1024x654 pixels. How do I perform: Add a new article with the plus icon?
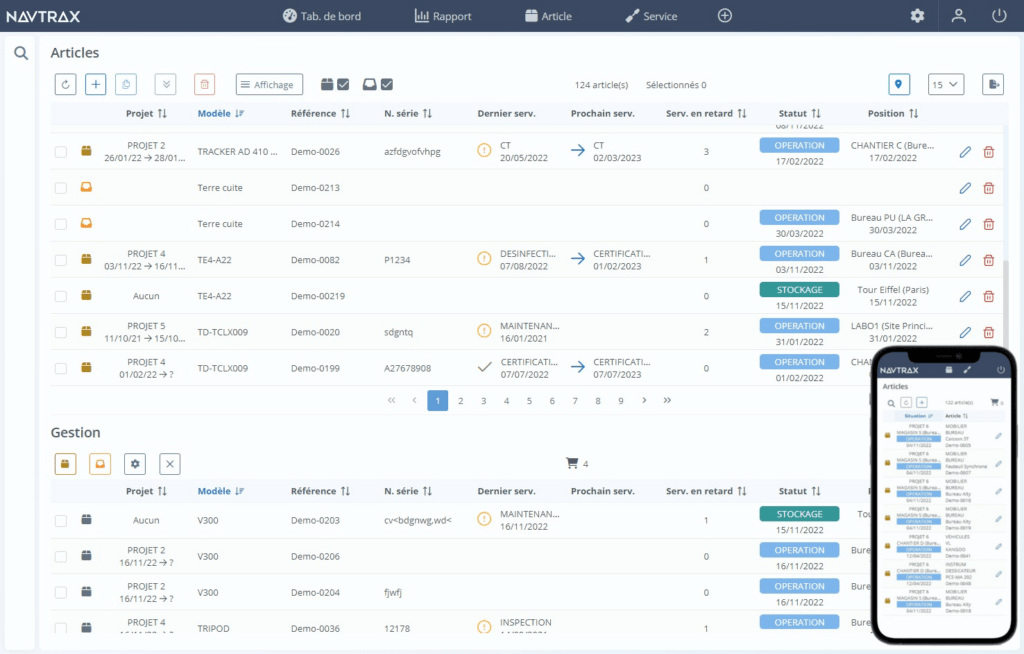pyautogui.click(x=95, y=84)
